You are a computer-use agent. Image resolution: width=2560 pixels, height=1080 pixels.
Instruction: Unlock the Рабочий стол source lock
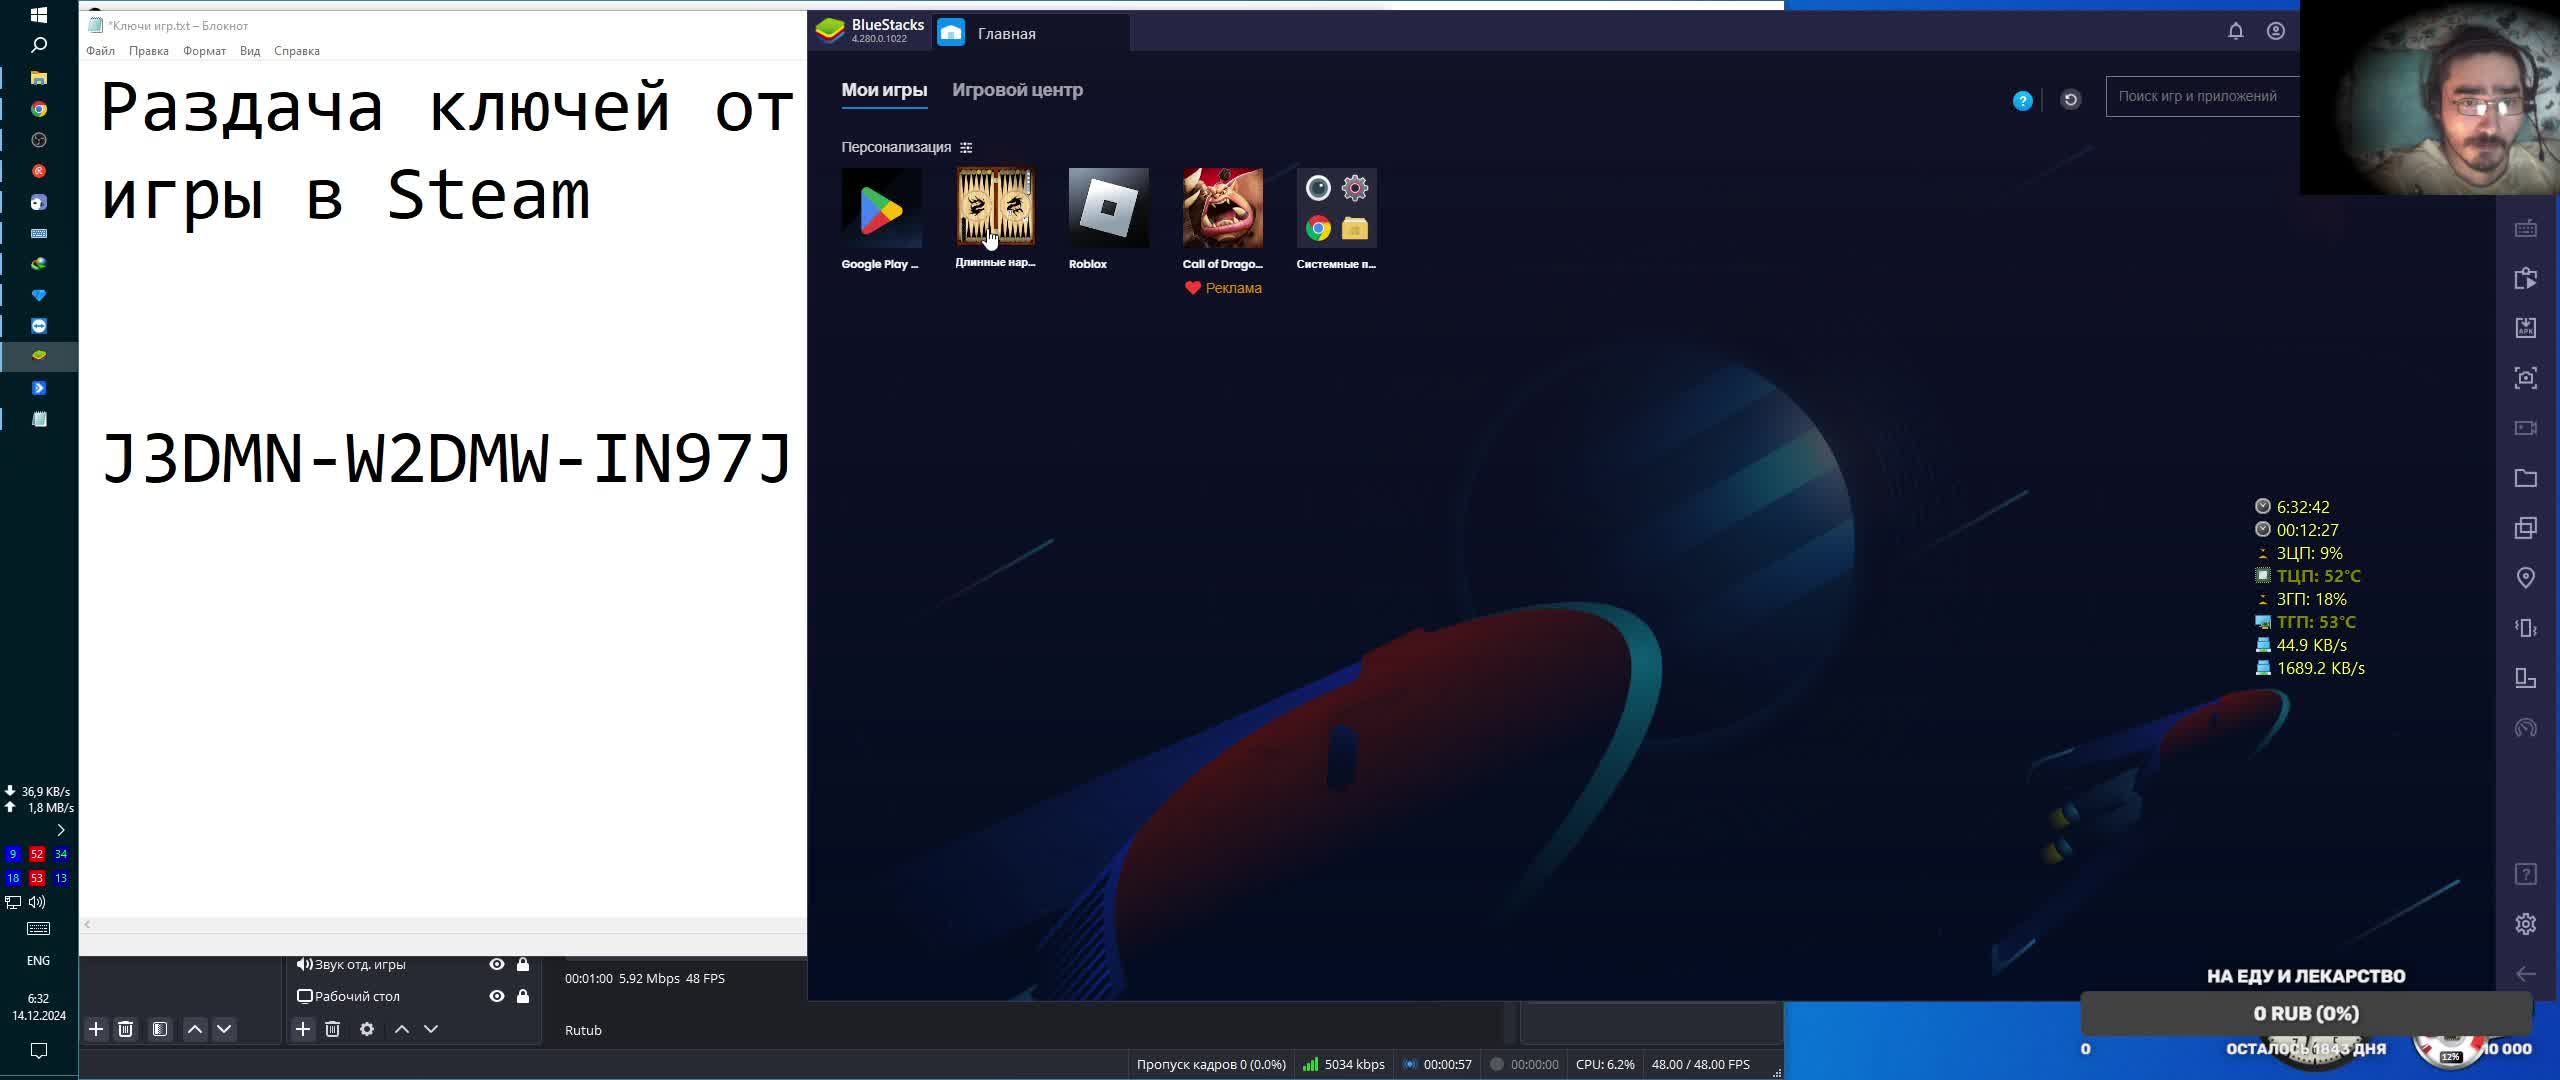click(522, 996)
